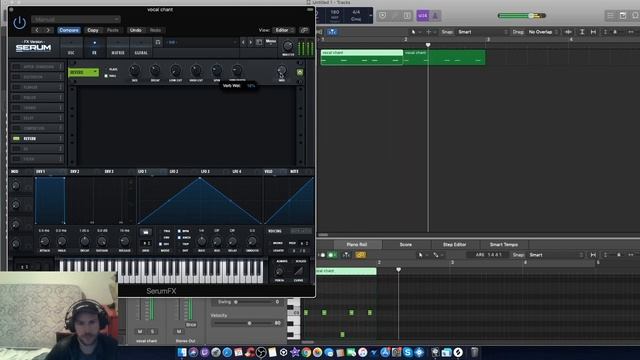
Task: Click the reverb Mix knob
Action: (282, 71)
